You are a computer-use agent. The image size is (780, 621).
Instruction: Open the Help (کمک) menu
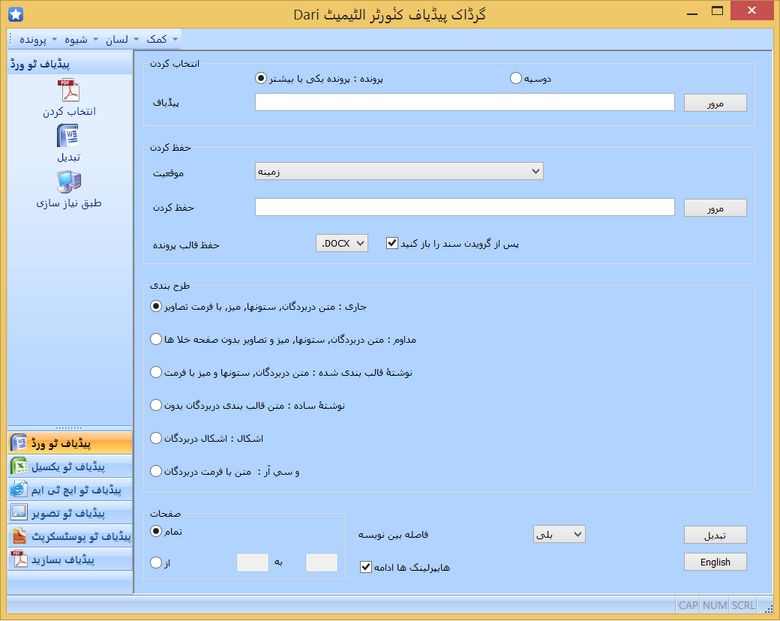(x=161, y=39)
